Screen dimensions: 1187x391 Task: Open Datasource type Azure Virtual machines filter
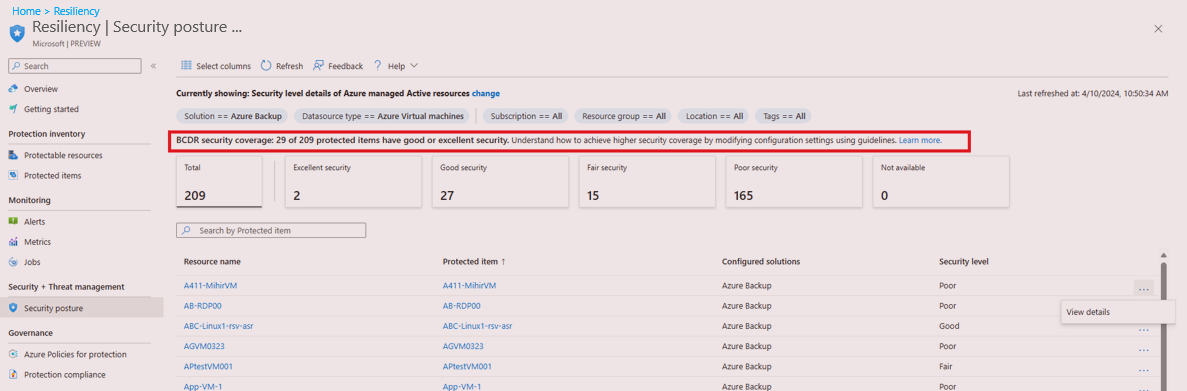[x=382, y=116]
